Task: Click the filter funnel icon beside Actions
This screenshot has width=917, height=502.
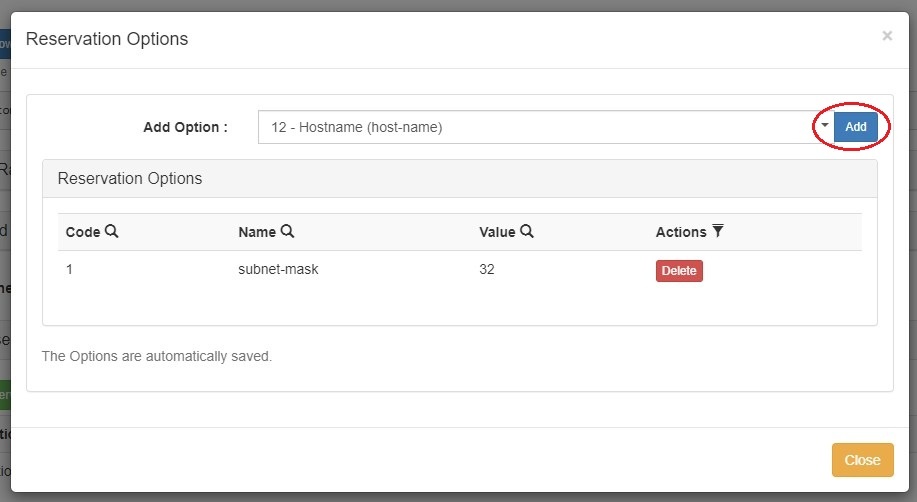Action: [718, 231]
